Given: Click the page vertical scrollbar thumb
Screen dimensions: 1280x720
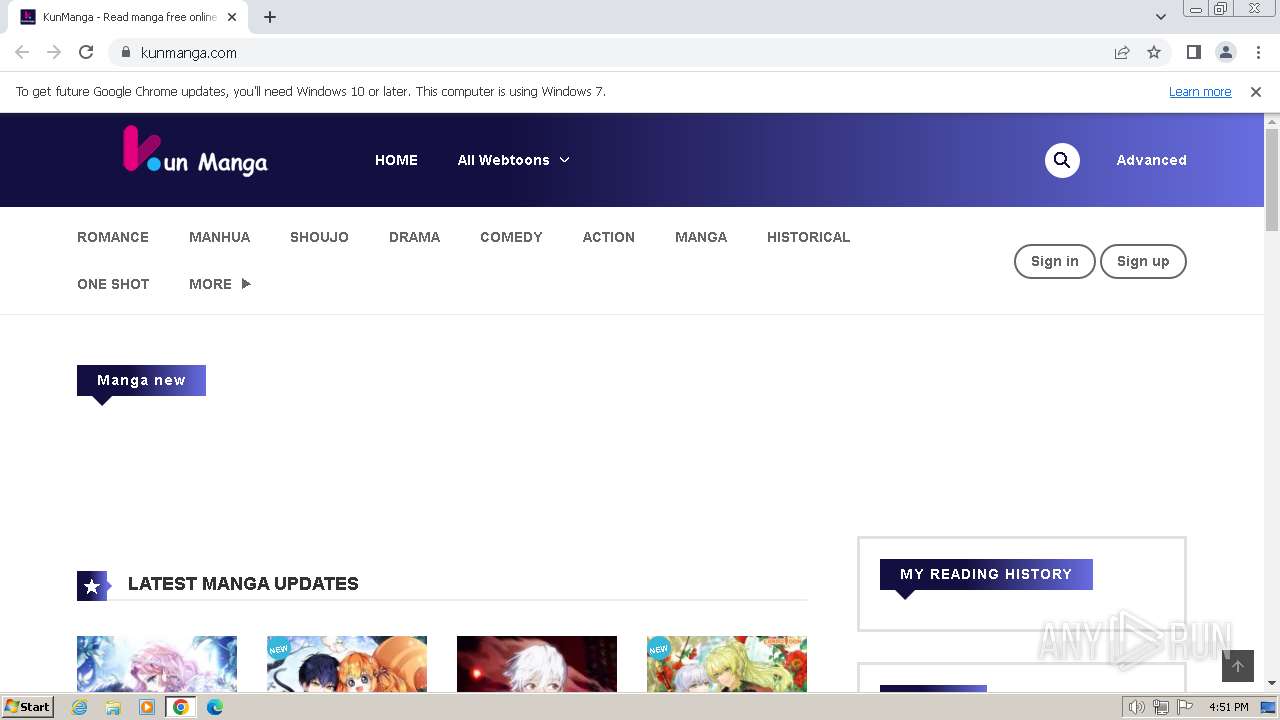Looking at the screenshot, I should 1272,180.
